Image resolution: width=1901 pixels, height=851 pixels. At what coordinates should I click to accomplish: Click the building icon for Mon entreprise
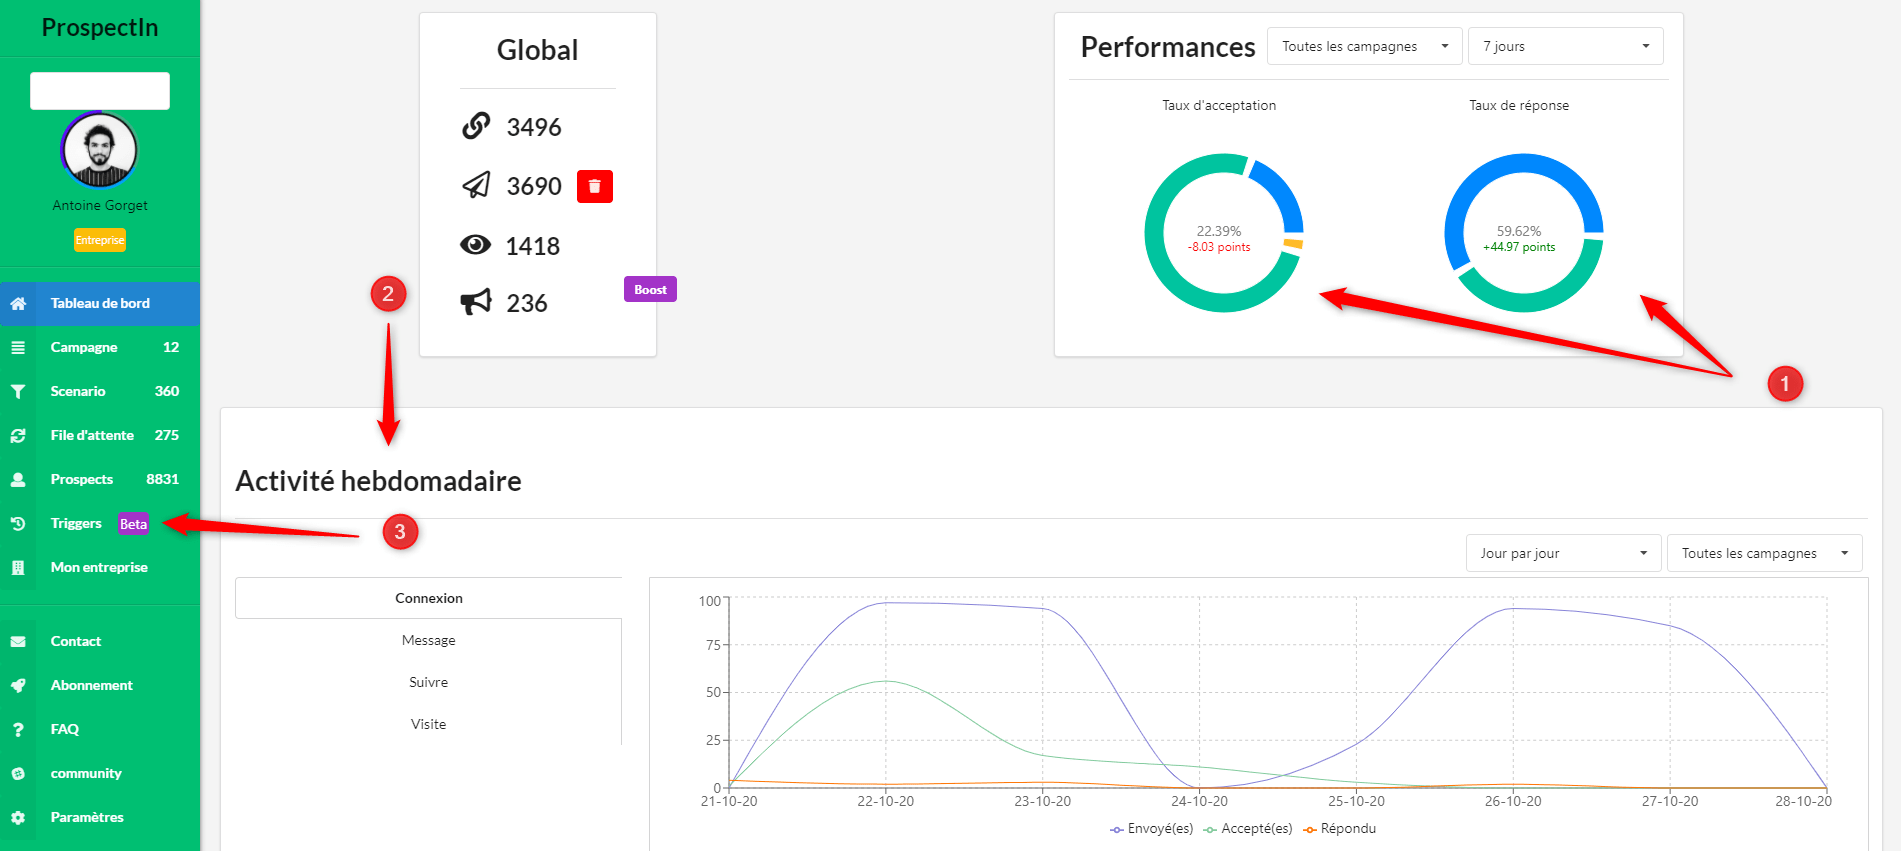(18, 567)
